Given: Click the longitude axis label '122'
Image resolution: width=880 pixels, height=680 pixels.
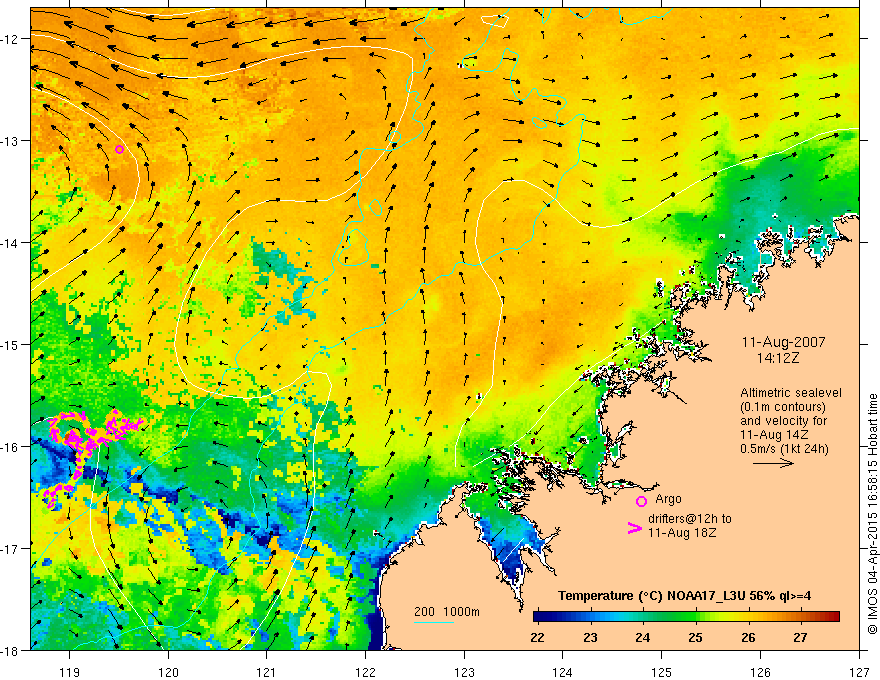Looking at the screenshot, I should coord(365,672).
